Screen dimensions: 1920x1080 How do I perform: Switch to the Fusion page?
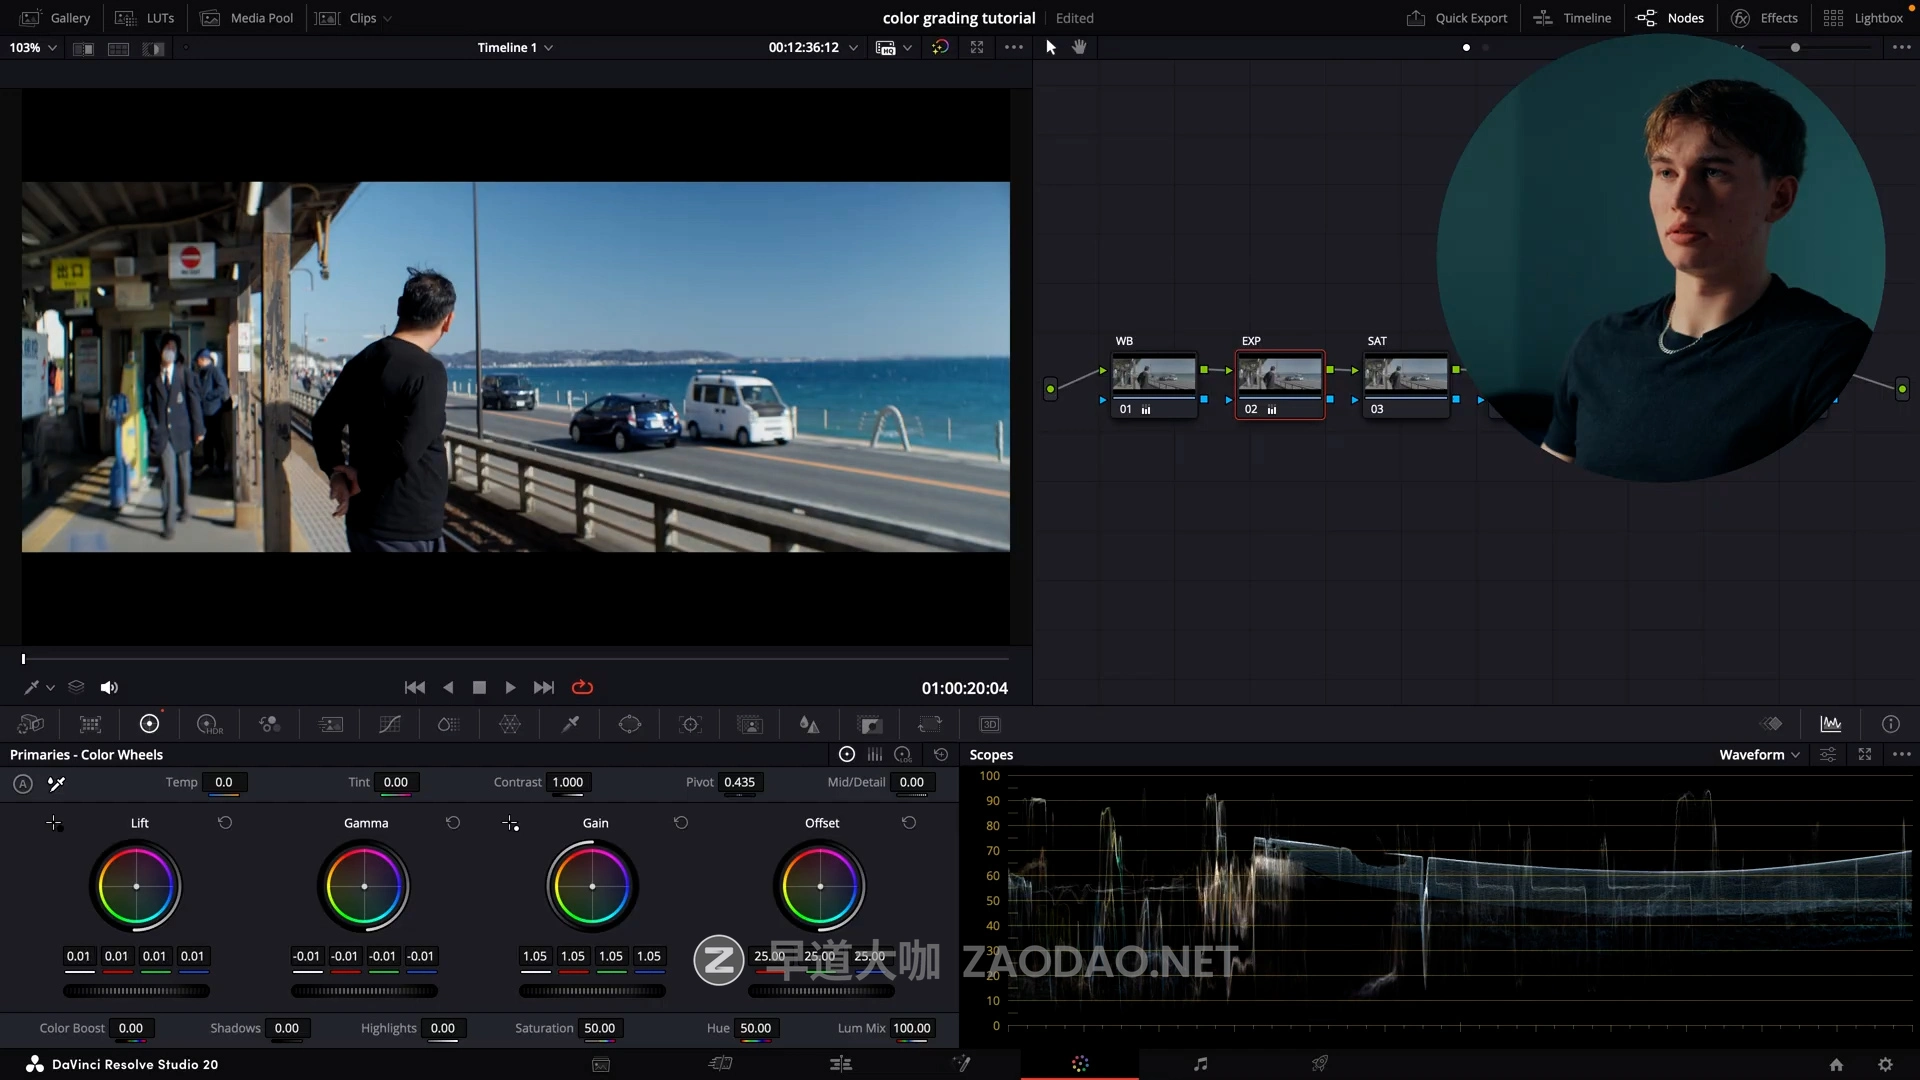(x=961, y=1064)
